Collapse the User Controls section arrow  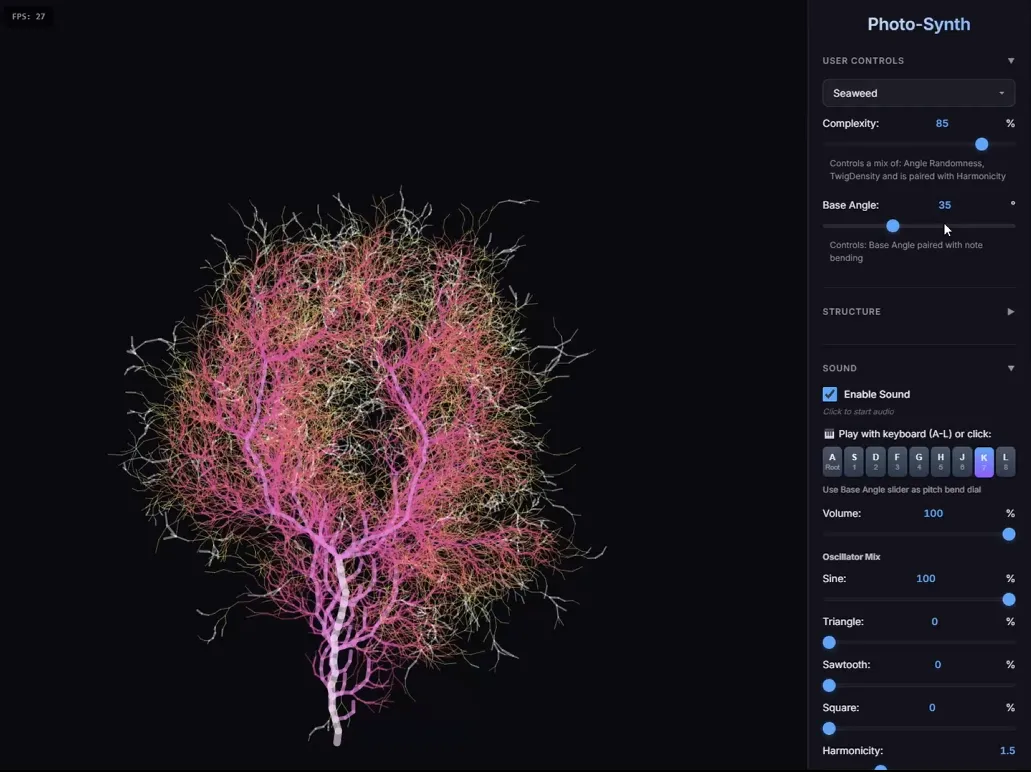(x=1010, y=61)
